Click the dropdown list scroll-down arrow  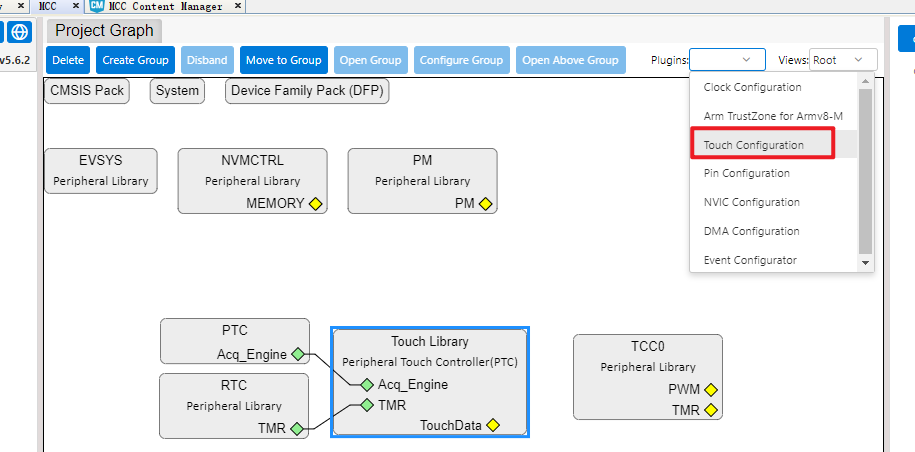pos(866,264)
